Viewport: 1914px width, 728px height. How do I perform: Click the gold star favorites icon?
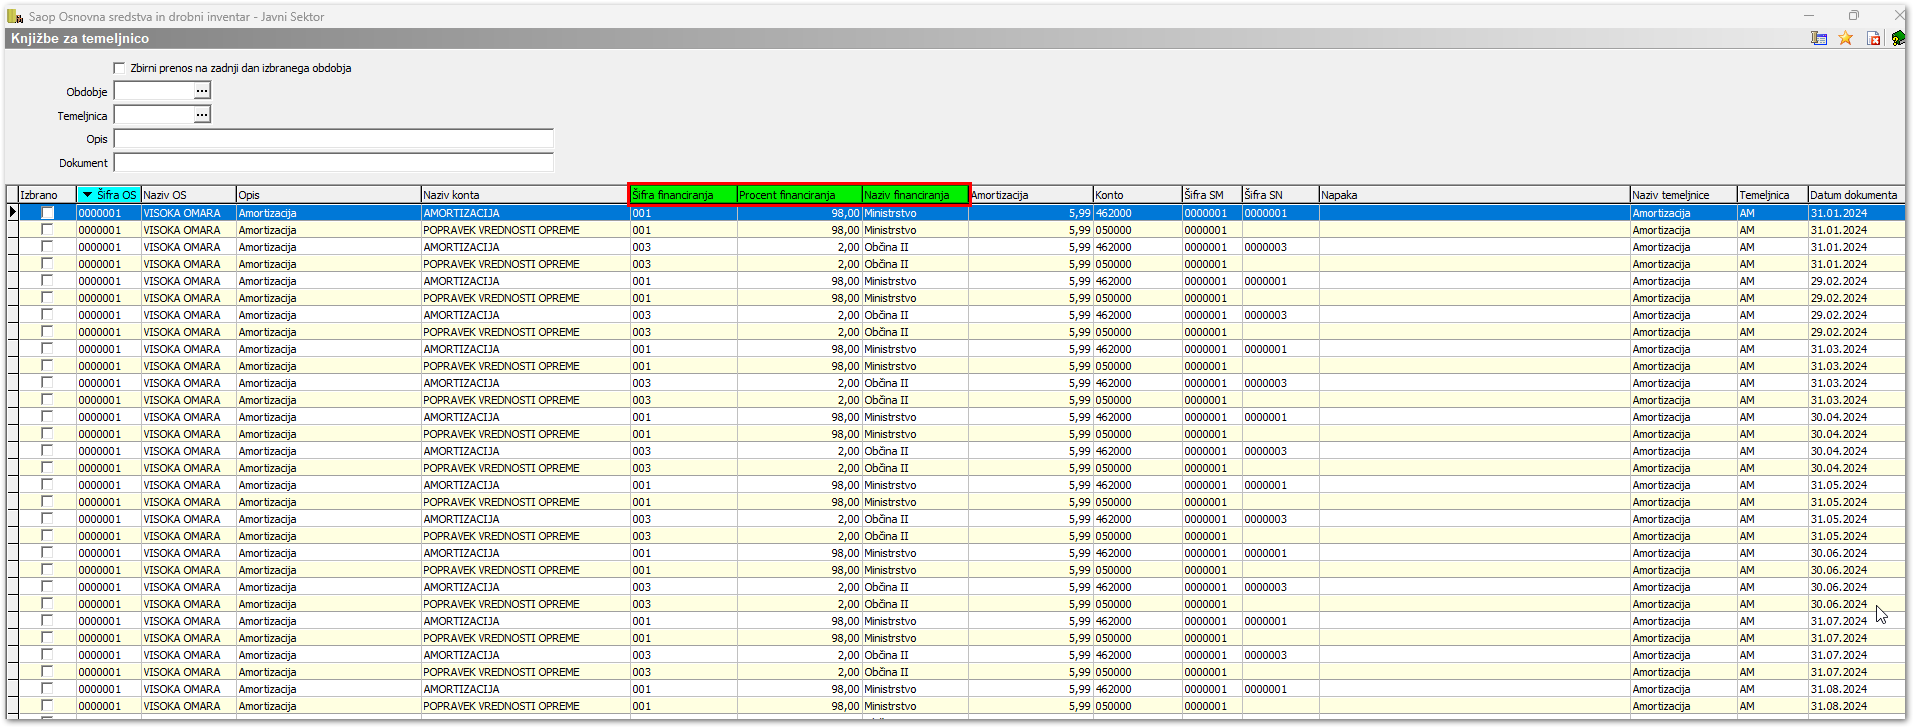coord(1846,38)
